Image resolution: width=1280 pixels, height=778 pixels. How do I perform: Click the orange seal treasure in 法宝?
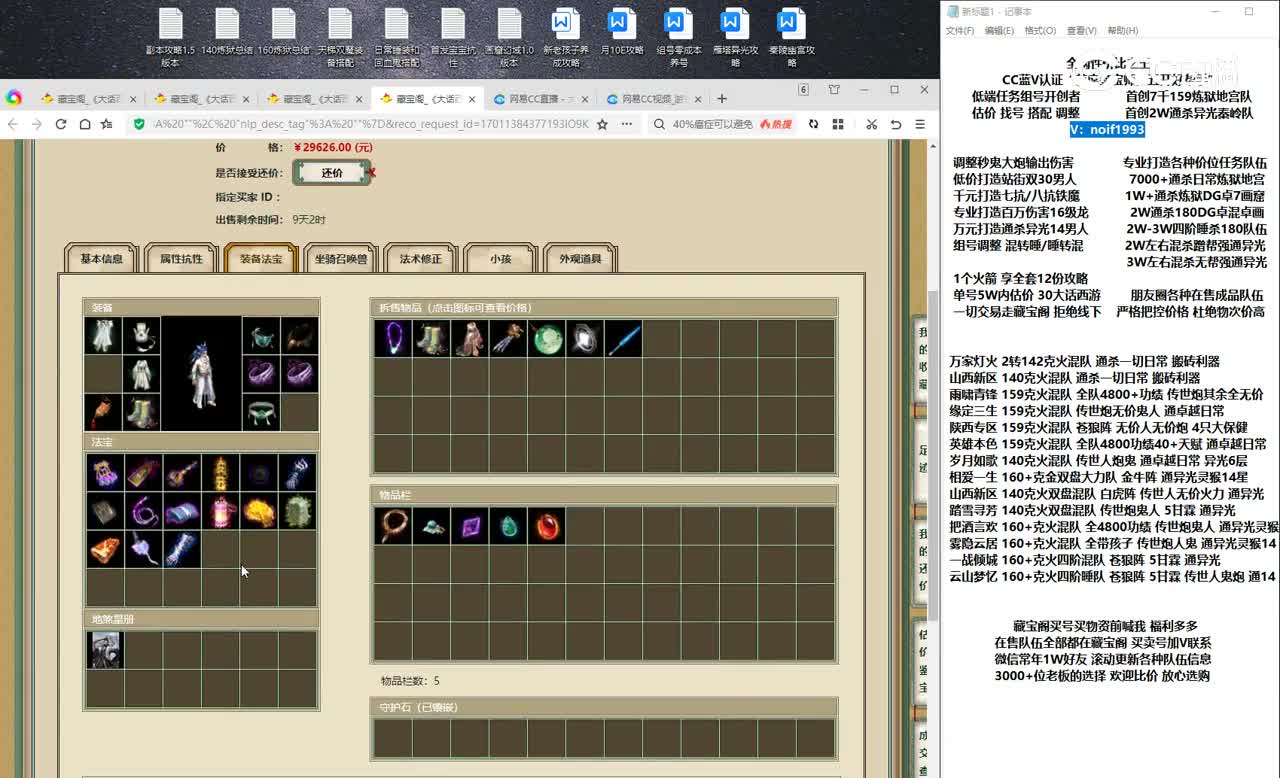point(104,549)
